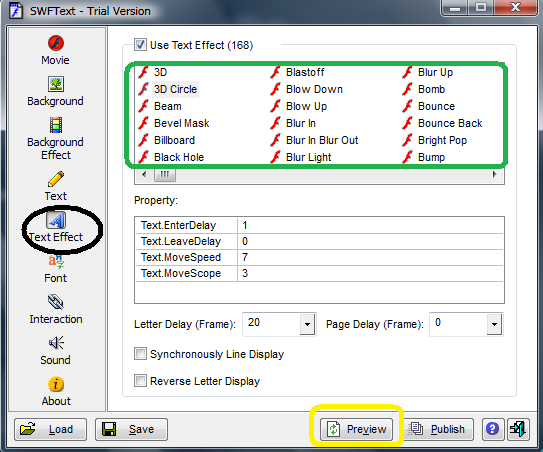The width and height of the screenshot is (543, 452).
Task: Select the Interaction link icon
Action: click(x=56, y=302)
